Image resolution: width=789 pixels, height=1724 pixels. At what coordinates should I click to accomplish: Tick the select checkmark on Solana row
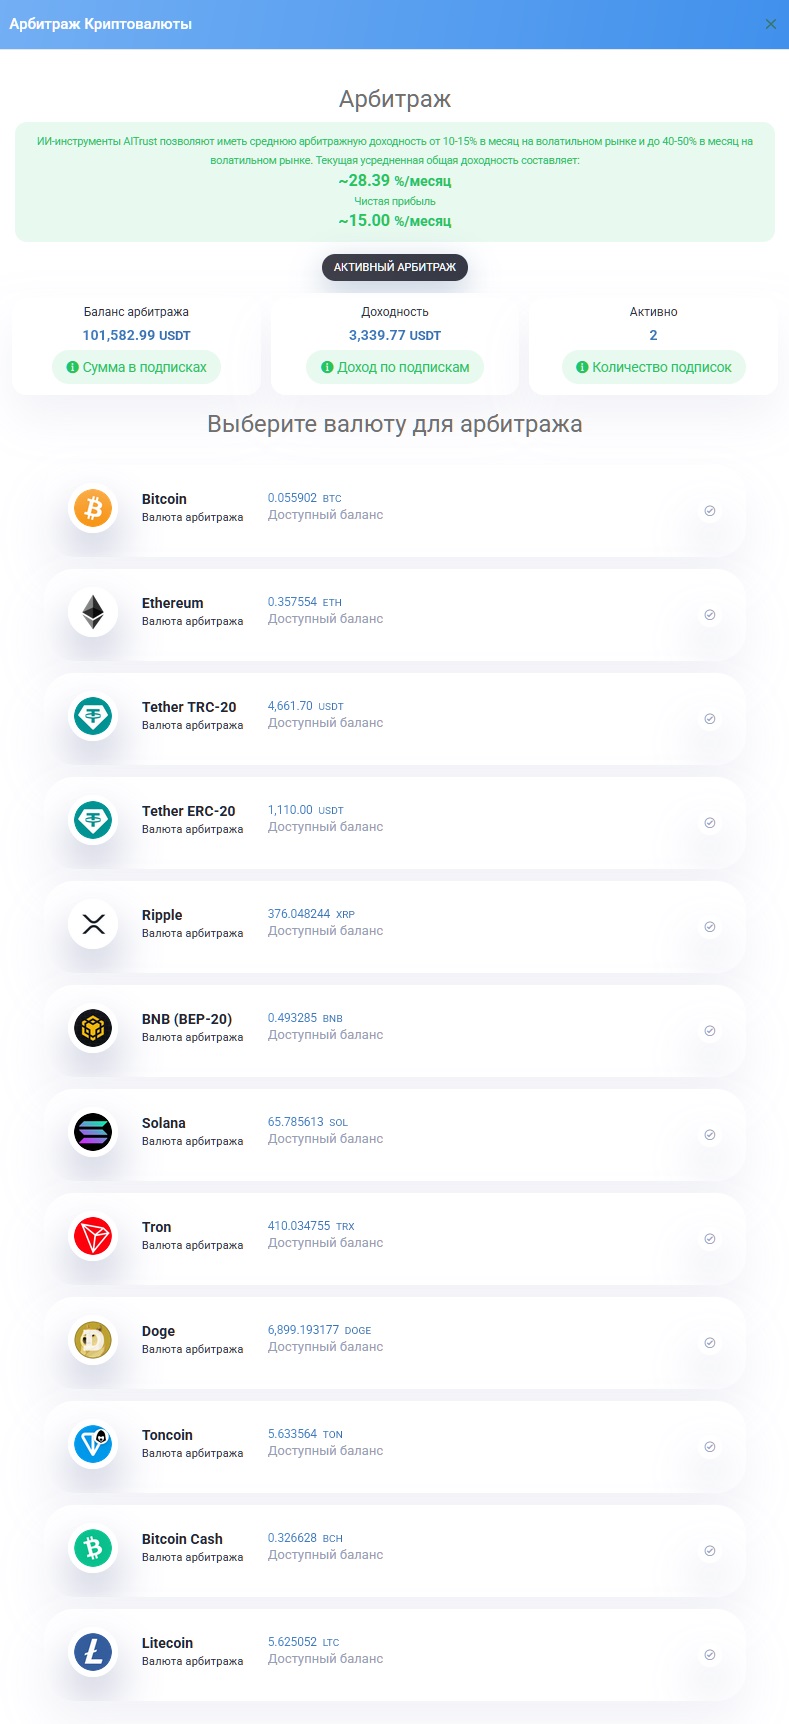[x=710, y=1135]
